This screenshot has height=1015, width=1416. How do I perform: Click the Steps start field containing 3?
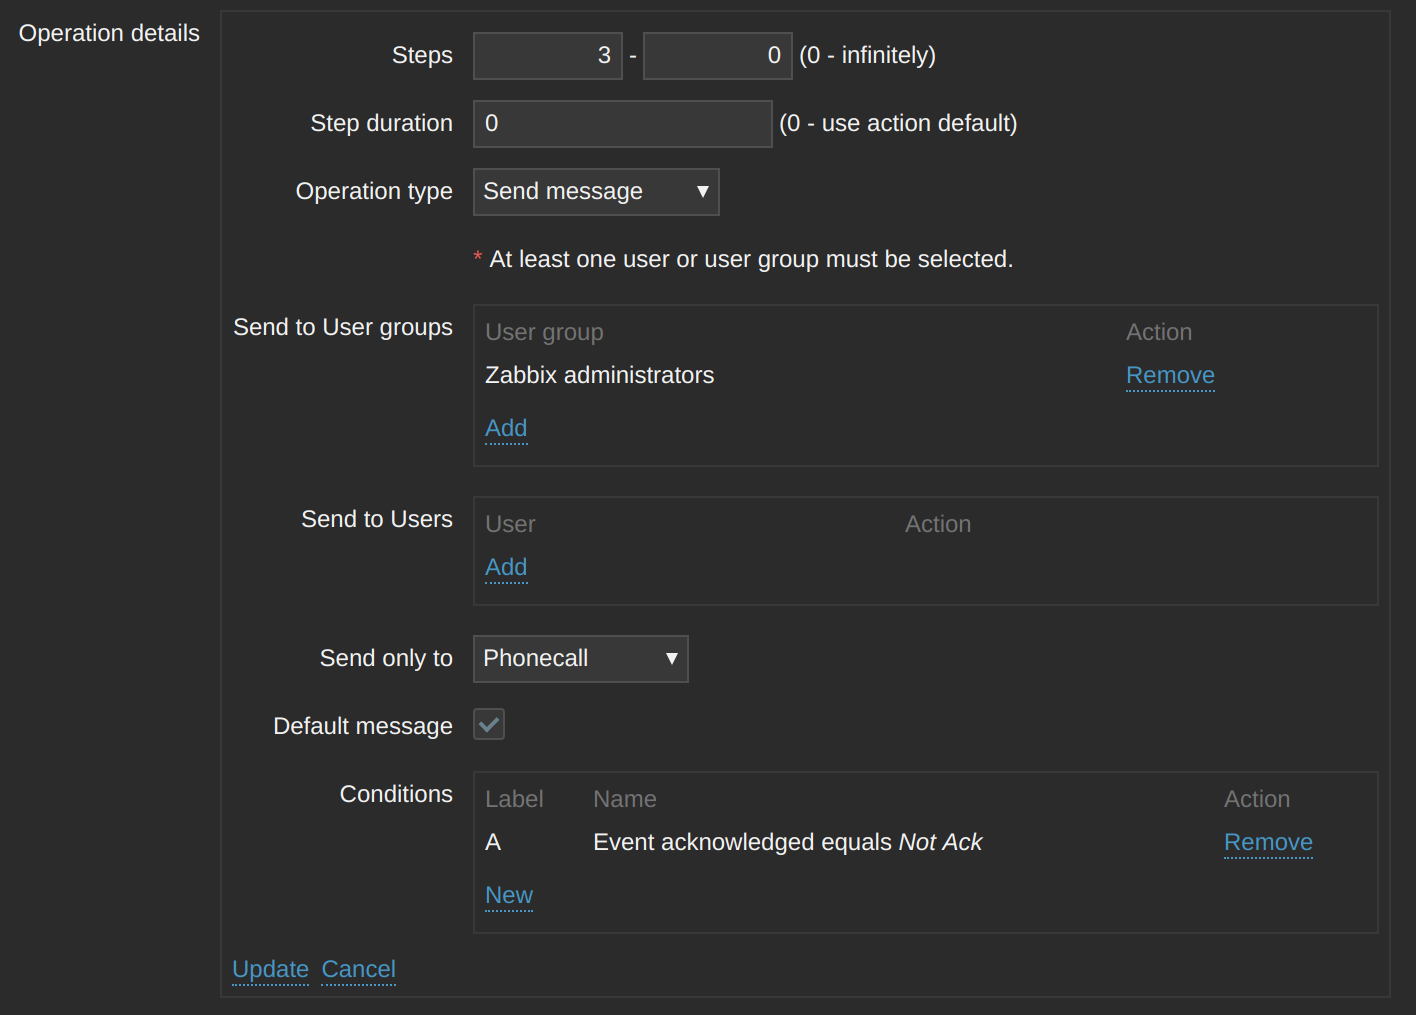coord(547,56)
